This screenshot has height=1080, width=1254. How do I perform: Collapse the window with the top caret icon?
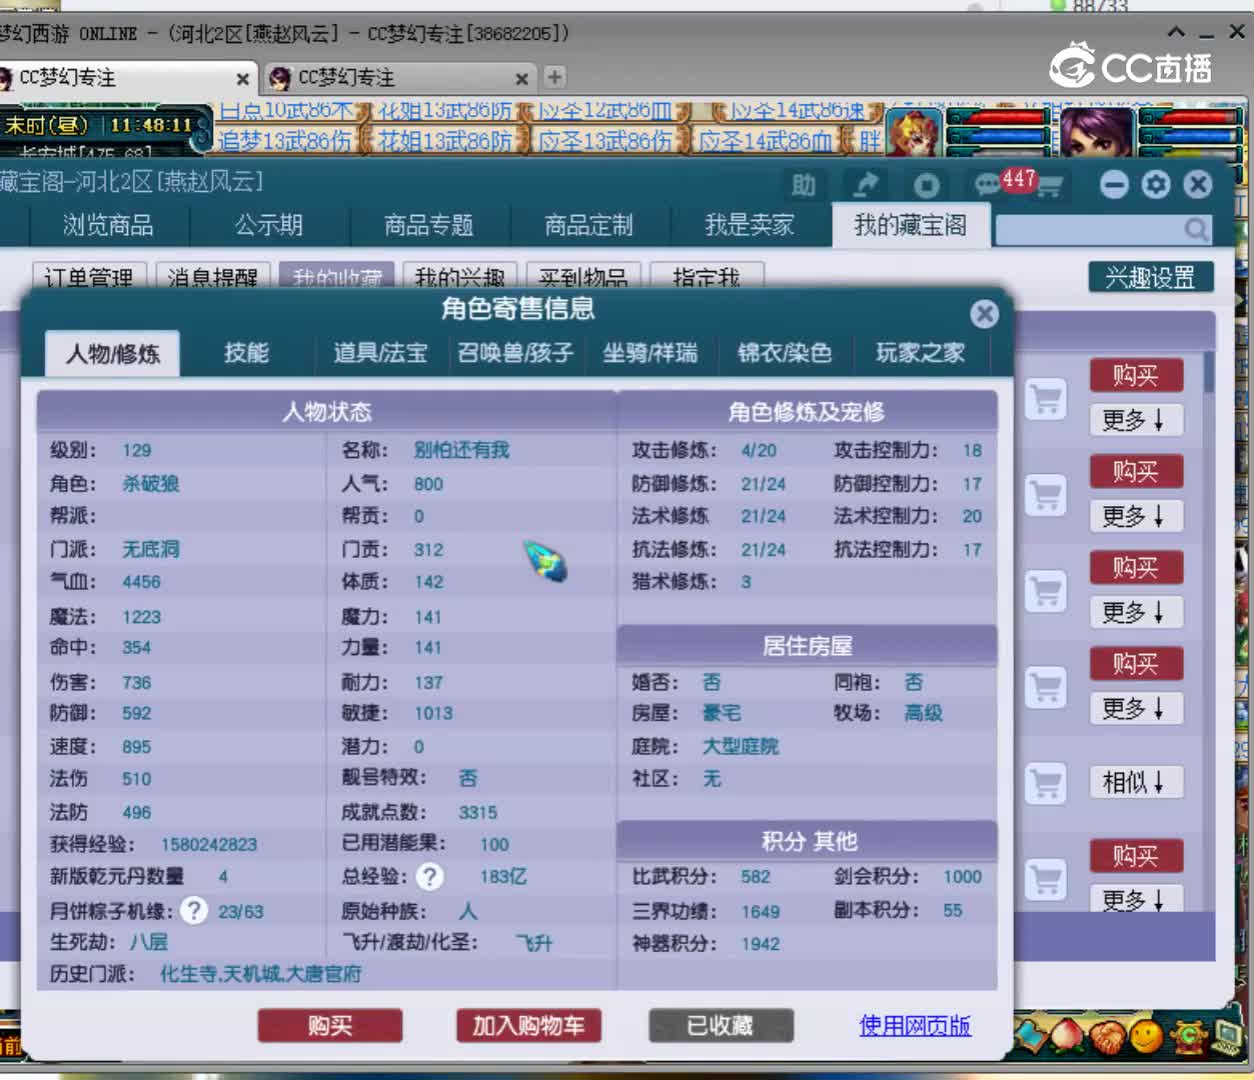[1176, 32]
